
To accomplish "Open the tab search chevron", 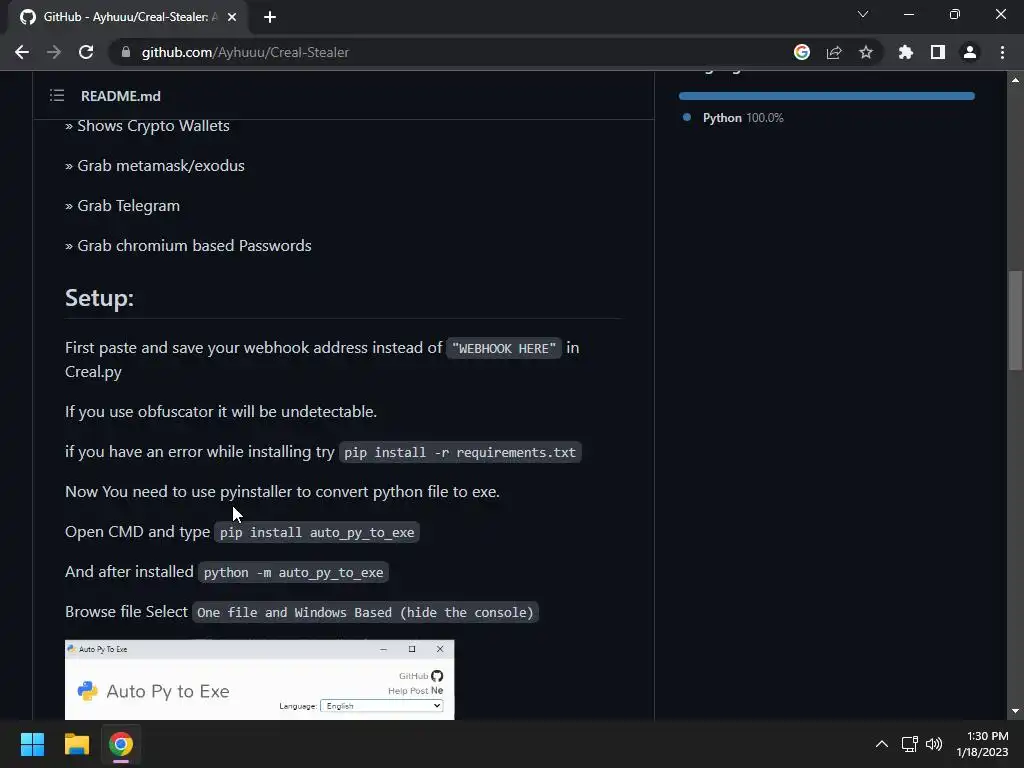I will click(863, 14).
